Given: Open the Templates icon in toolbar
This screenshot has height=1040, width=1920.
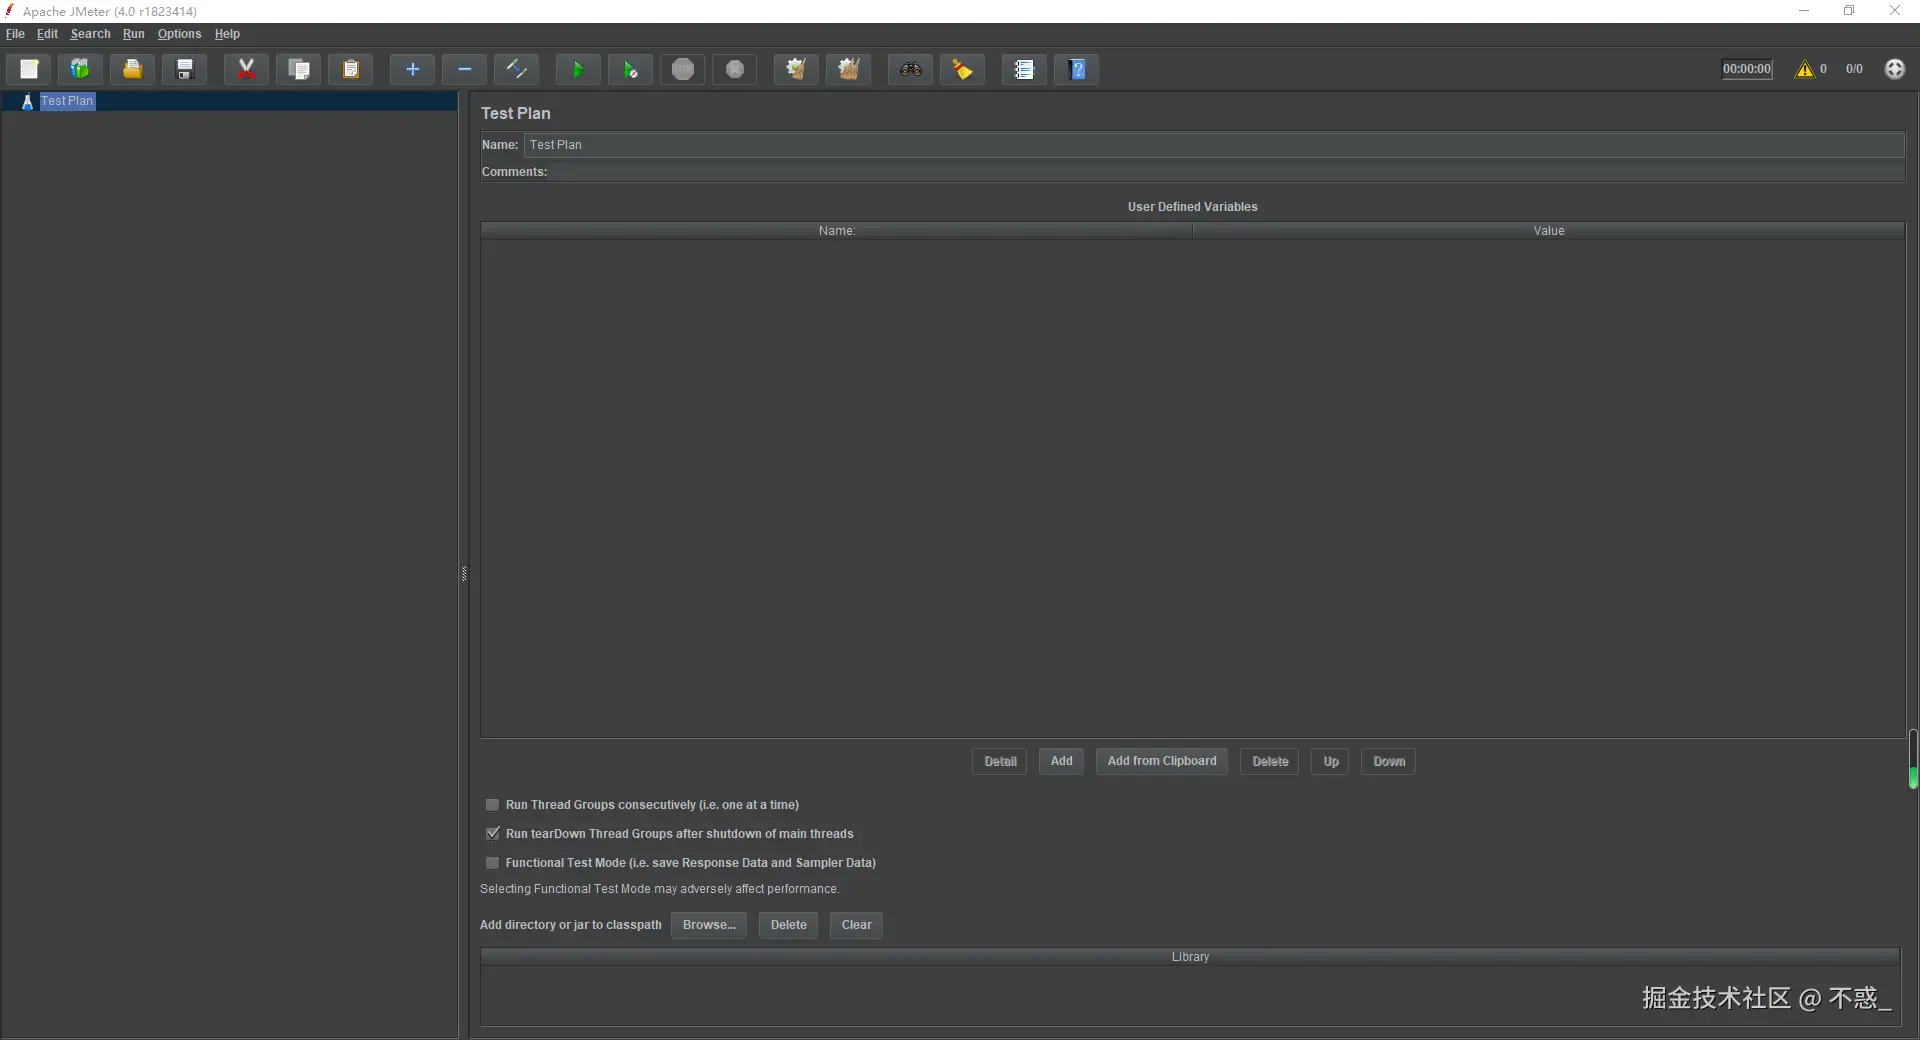Looking at the screenshot, I should point(80,69).
